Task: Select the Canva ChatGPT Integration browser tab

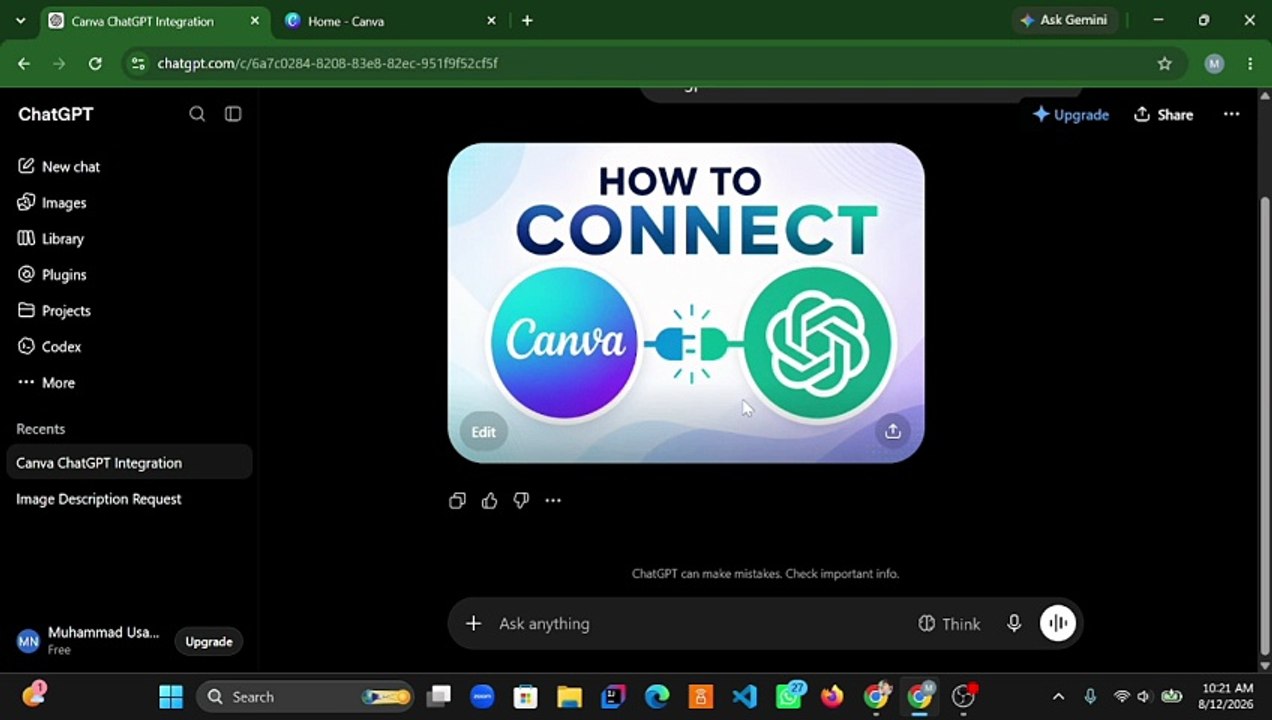Action: coord(155,21)
